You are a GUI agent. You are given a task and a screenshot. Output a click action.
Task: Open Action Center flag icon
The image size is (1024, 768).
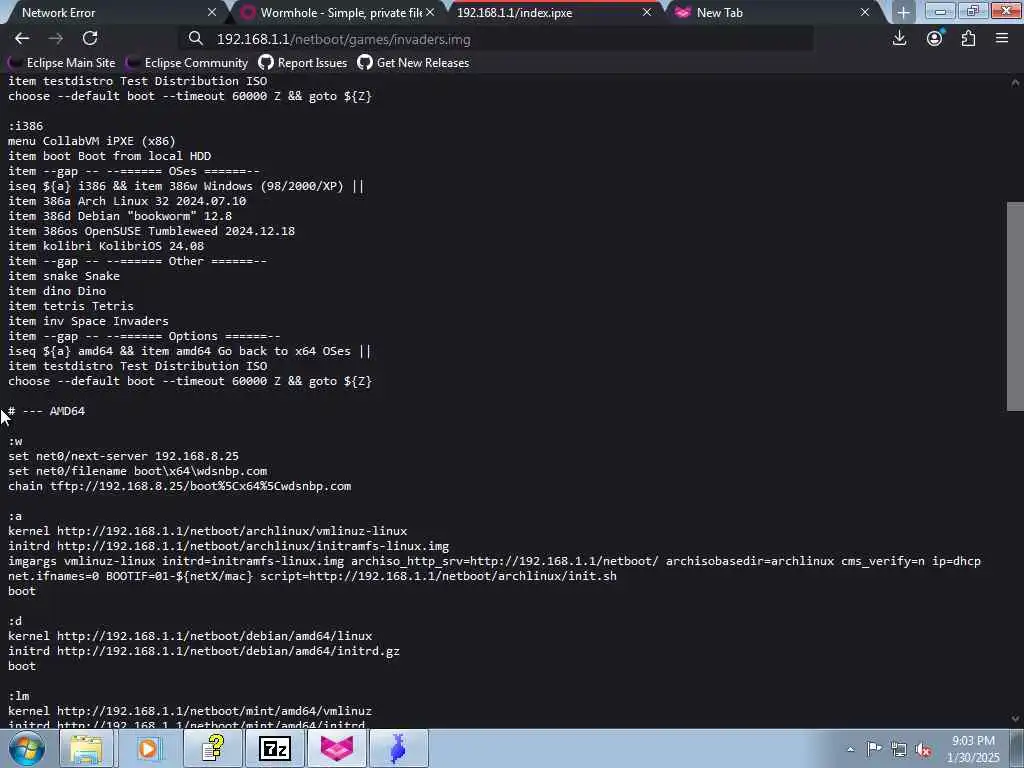874,749
